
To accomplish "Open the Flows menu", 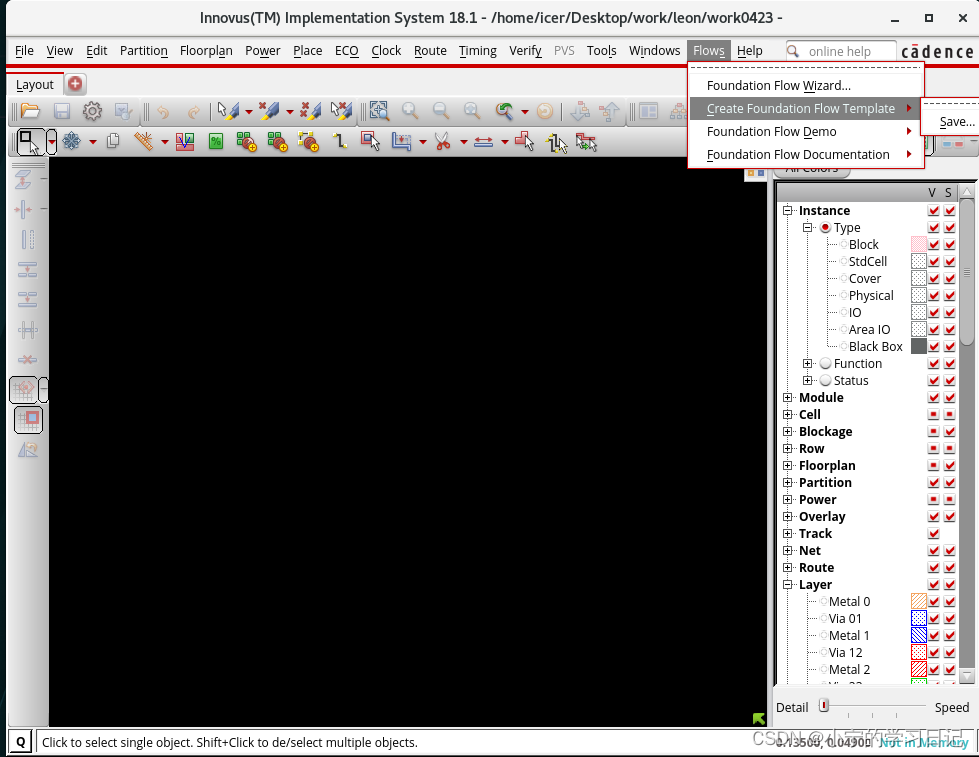I will (x=709, y=50).
